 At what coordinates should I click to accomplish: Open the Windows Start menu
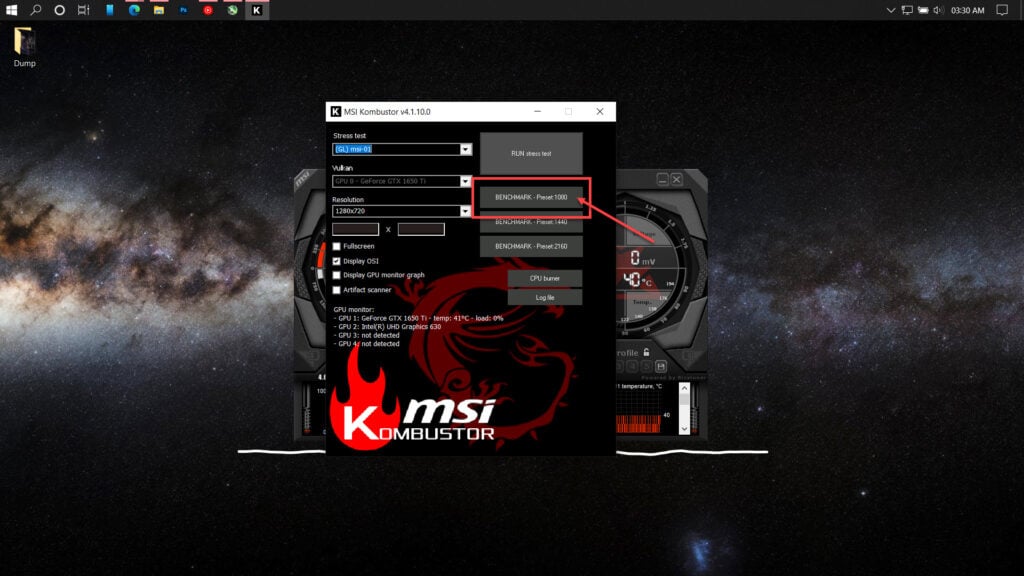(11, 10)
